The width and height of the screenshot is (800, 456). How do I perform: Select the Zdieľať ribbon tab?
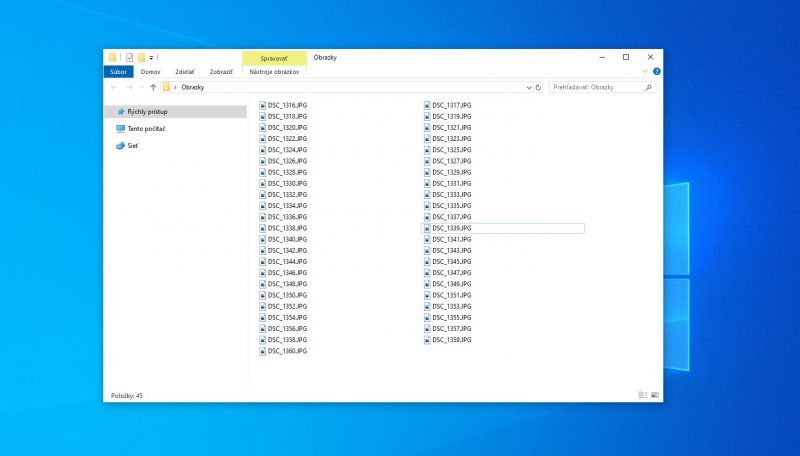tap(185, 72)
